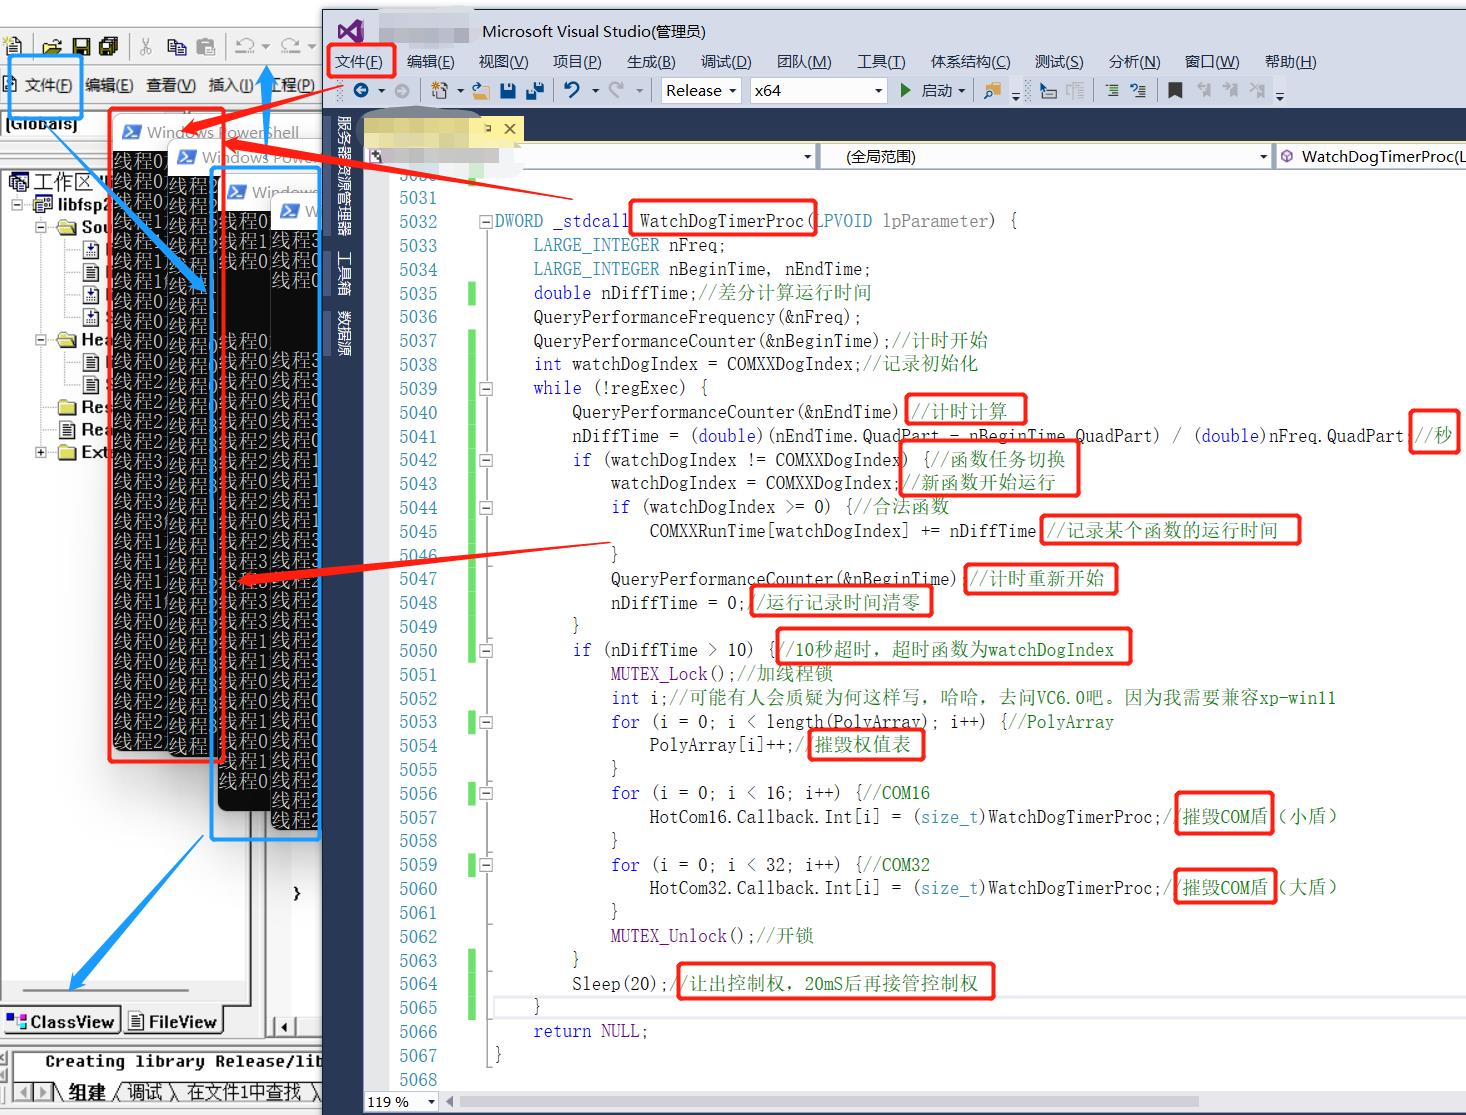
Task: Click the comment selection toolbar icon
Action: point(1112,91)
